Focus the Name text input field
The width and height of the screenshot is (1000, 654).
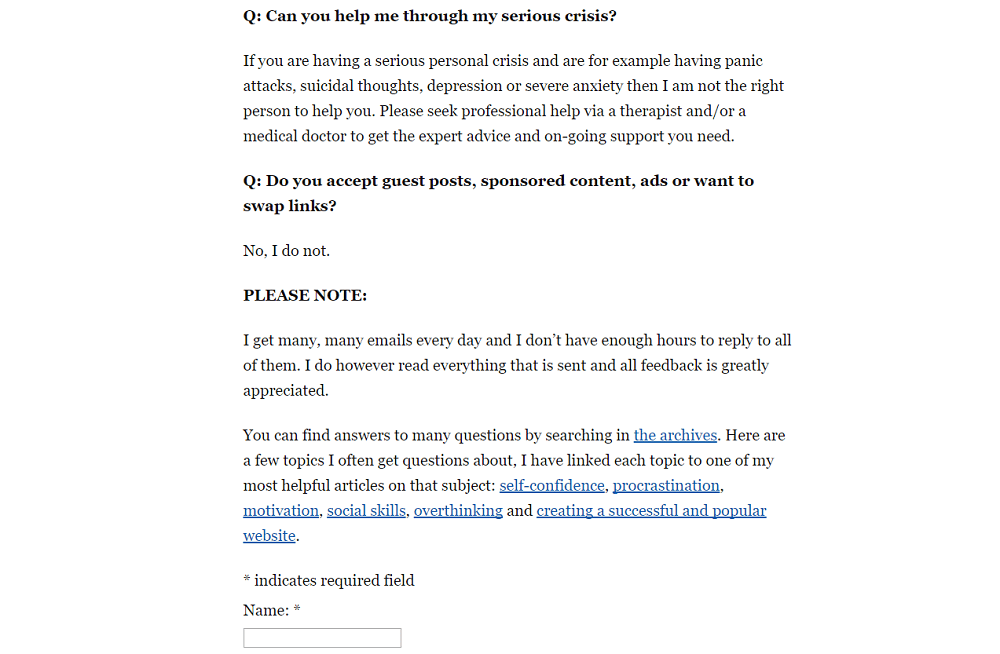tap(322, 638)
